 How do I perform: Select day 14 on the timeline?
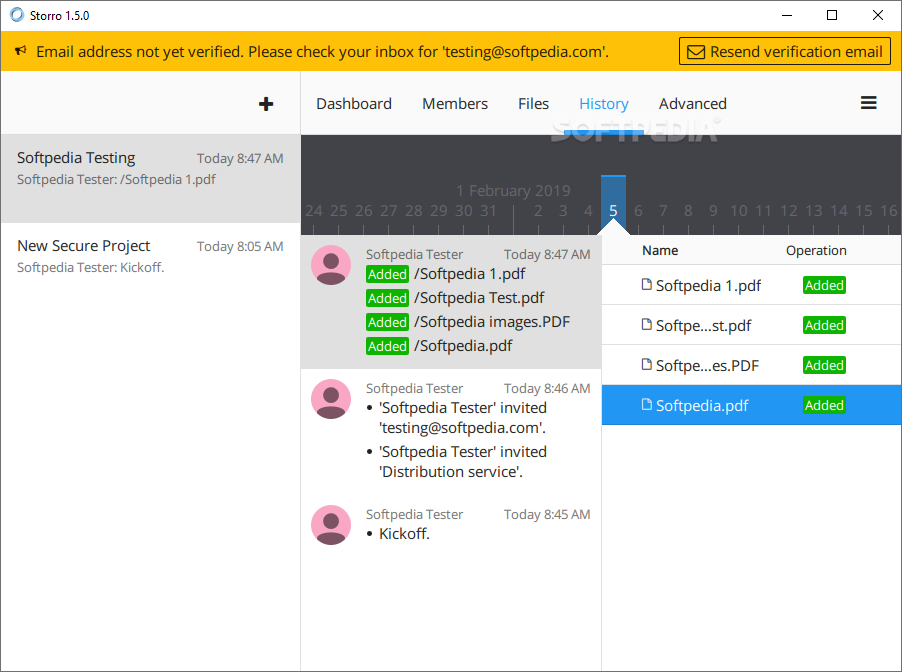pyautogui.click(x=839, y=211)
